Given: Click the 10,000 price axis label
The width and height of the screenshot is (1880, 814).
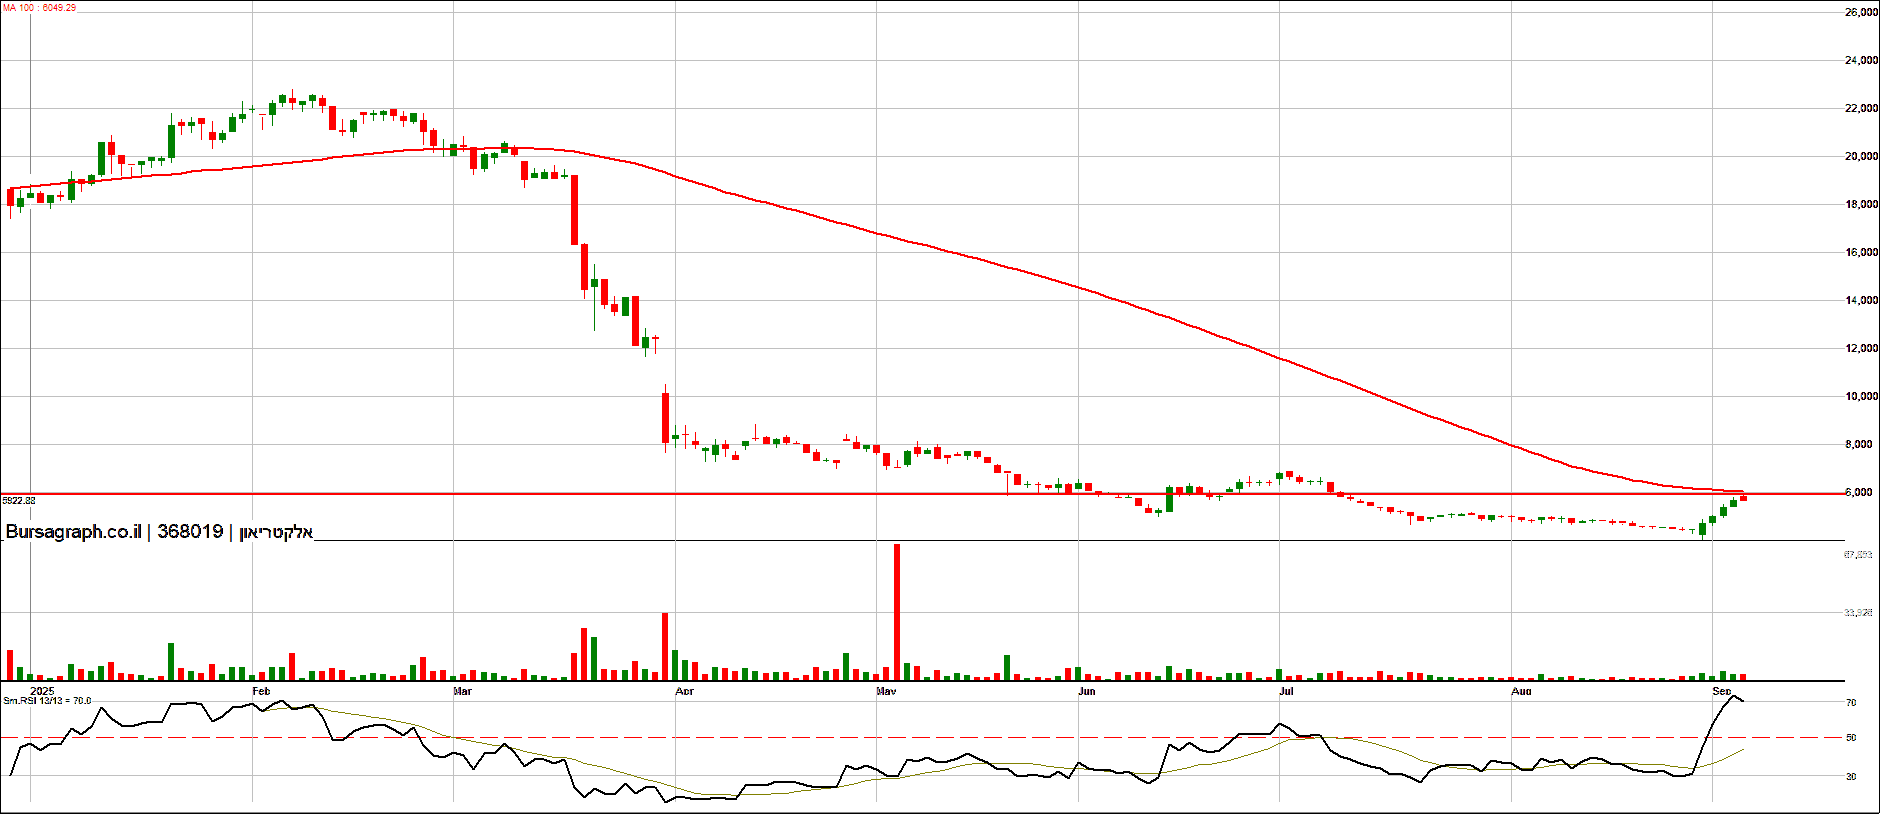Looking at the screenshot, I should (1861, 396).
